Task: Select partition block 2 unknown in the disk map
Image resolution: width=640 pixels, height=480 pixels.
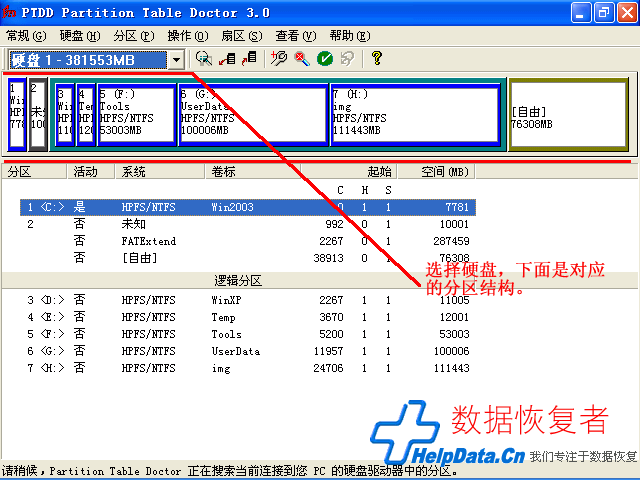Action: (38, 114)
